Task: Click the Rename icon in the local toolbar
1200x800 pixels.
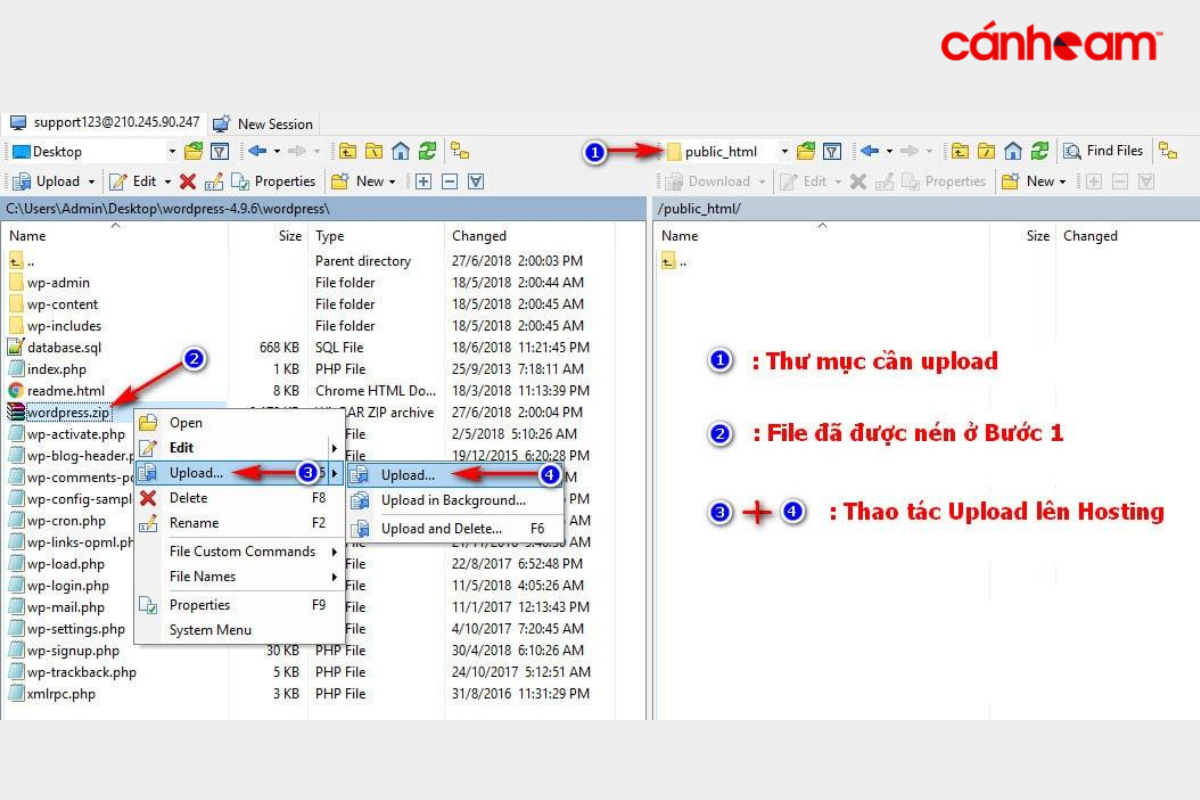Action: tap(214, 181)
